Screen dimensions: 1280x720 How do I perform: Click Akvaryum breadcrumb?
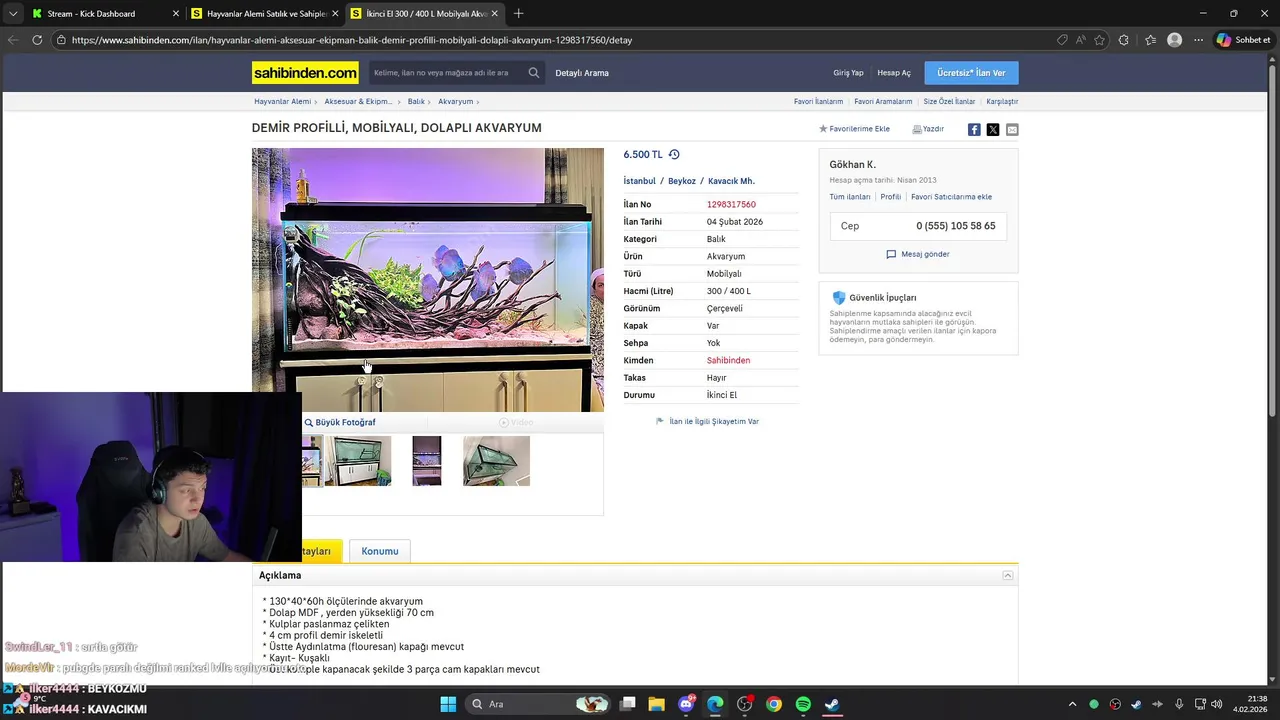(455, 102)
